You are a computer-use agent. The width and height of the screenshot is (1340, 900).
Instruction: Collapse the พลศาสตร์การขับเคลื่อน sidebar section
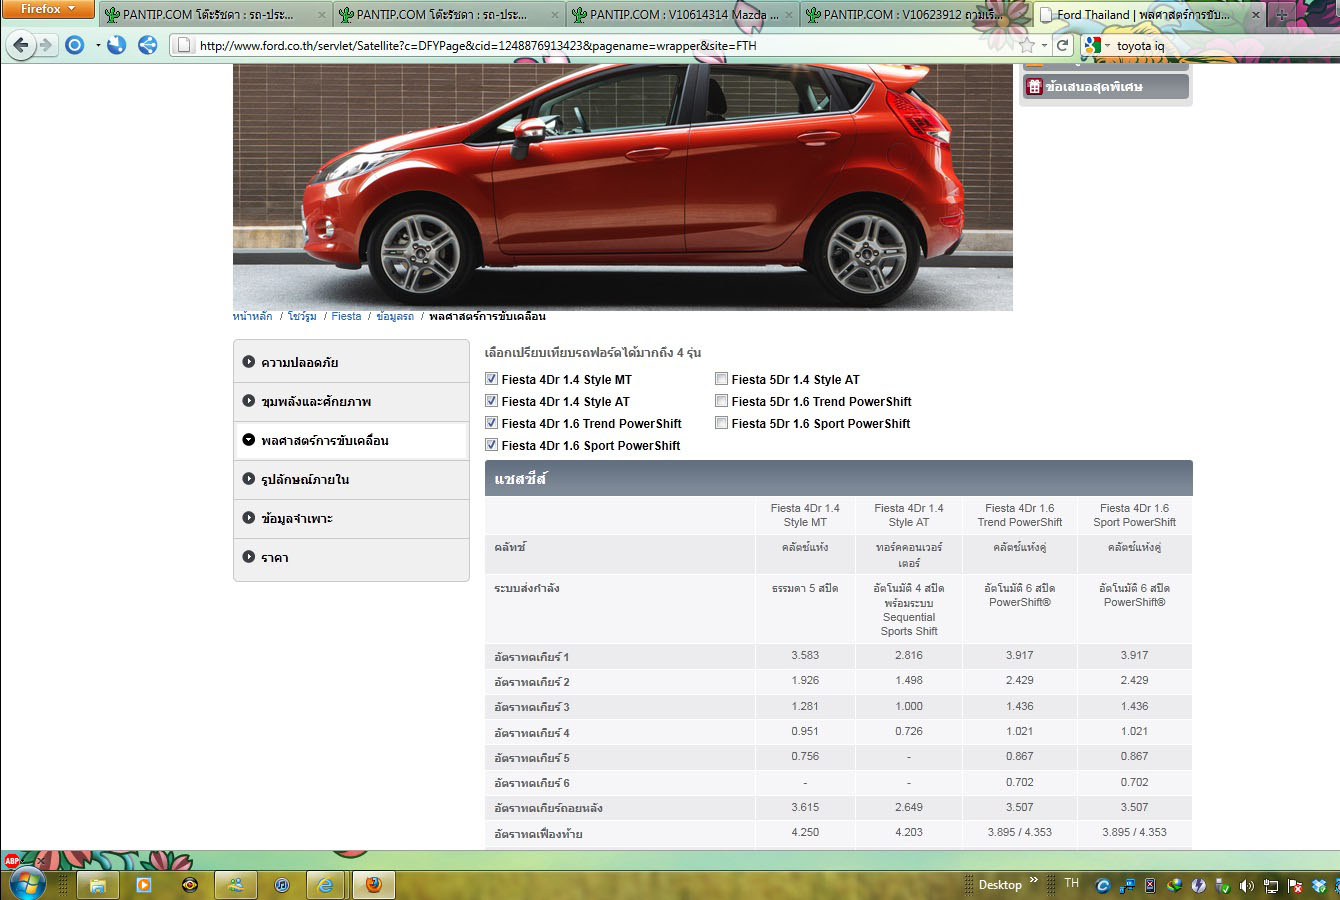(x=351, y=440)
